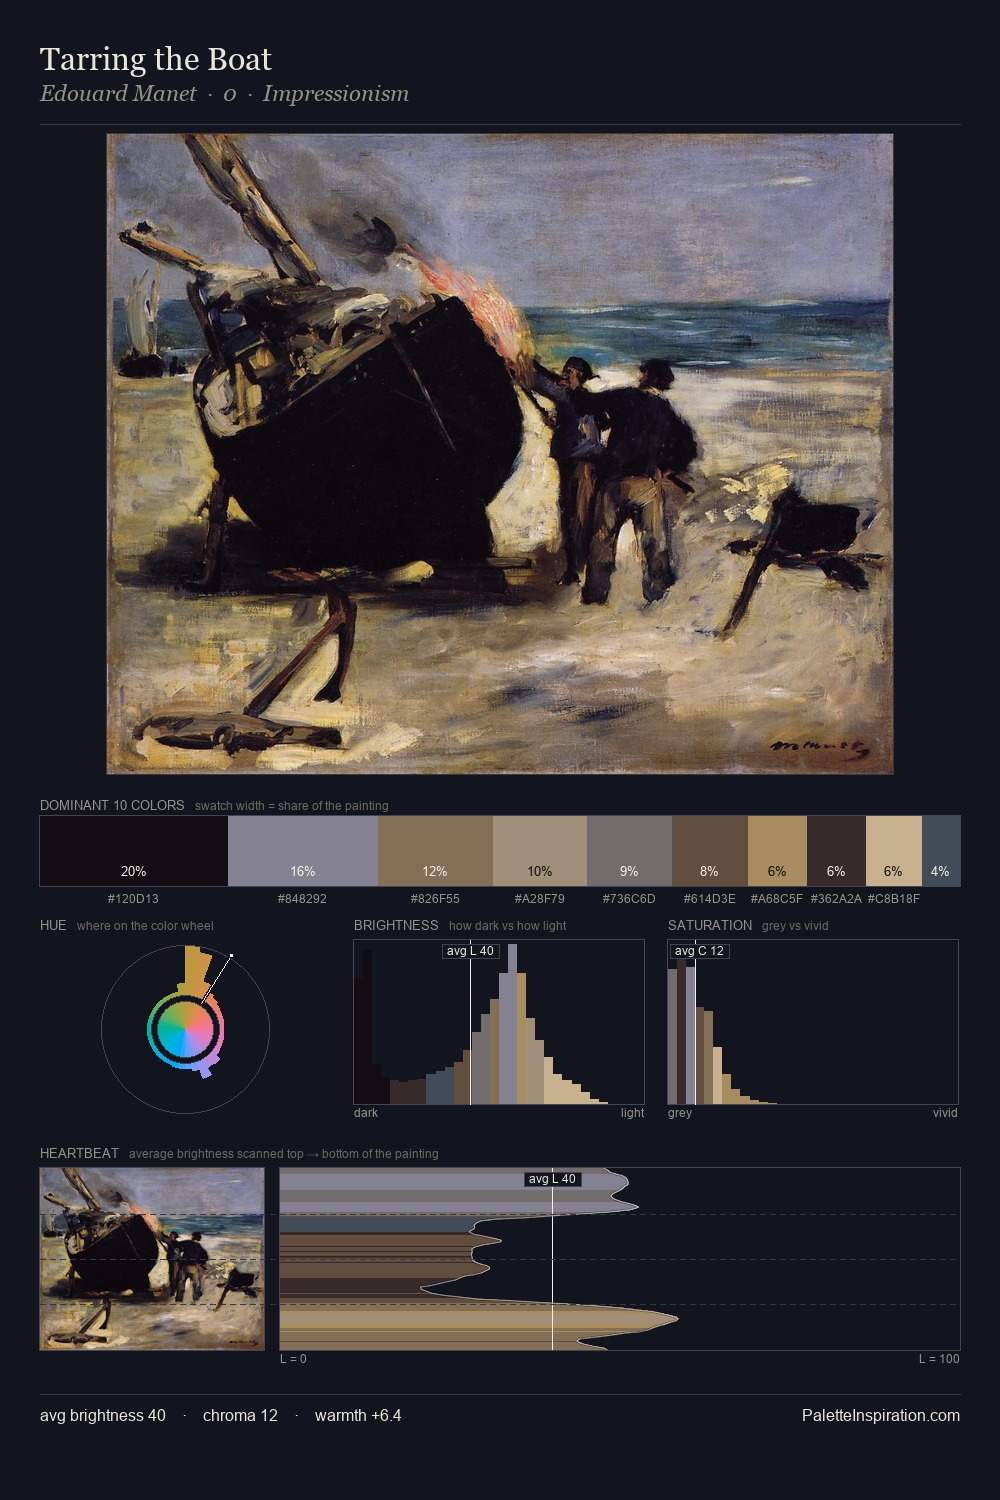Click the 'grey' saturation axis label

click(680, 1113)
